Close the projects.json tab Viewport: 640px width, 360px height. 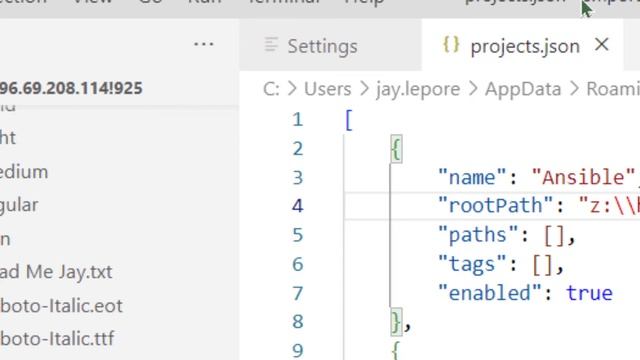pos(602,44)
